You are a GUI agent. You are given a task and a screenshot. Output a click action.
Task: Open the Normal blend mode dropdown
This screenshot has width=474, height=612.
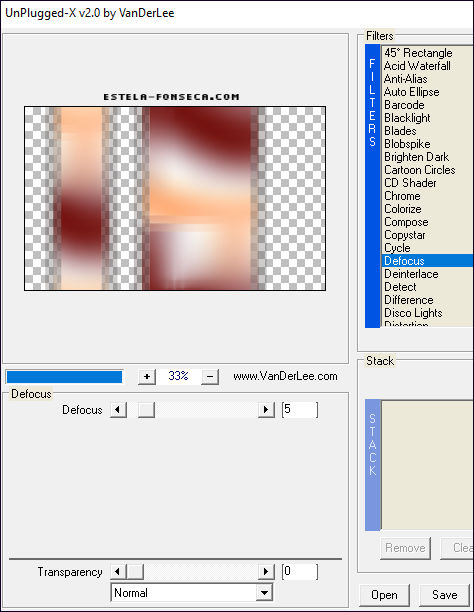click(x=192, y=593)
